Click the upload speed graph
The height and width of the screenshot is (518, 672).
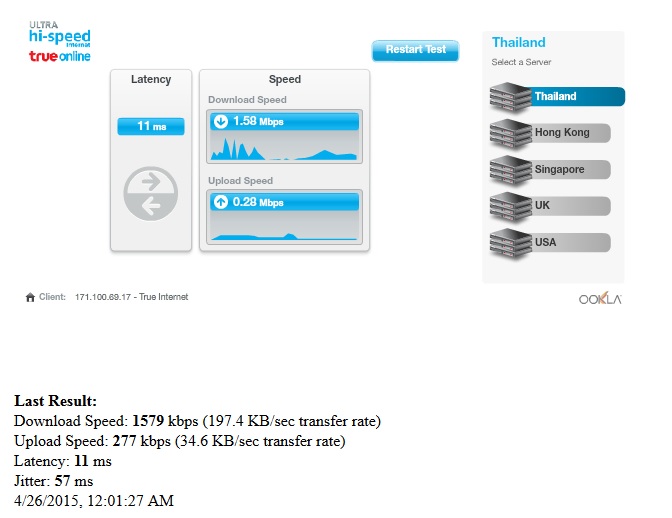click(x=284, y=226)
